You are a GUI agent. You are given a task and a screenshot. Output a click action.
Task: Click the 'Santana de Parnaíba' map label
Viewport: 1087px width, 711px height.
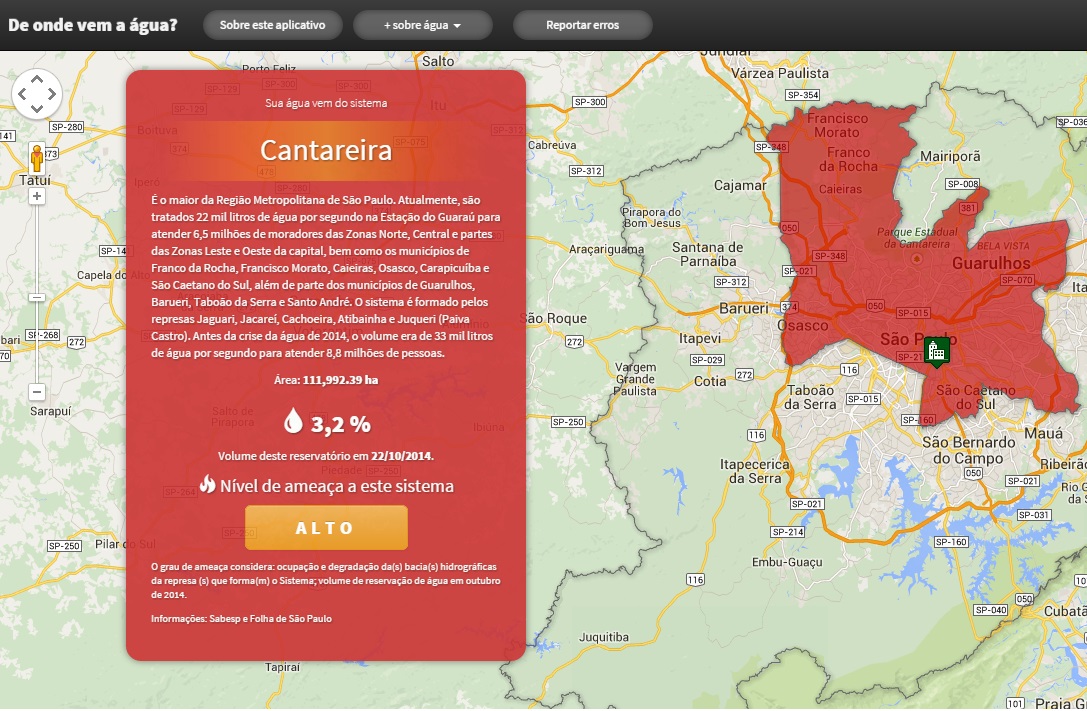[x=707, y=254]
